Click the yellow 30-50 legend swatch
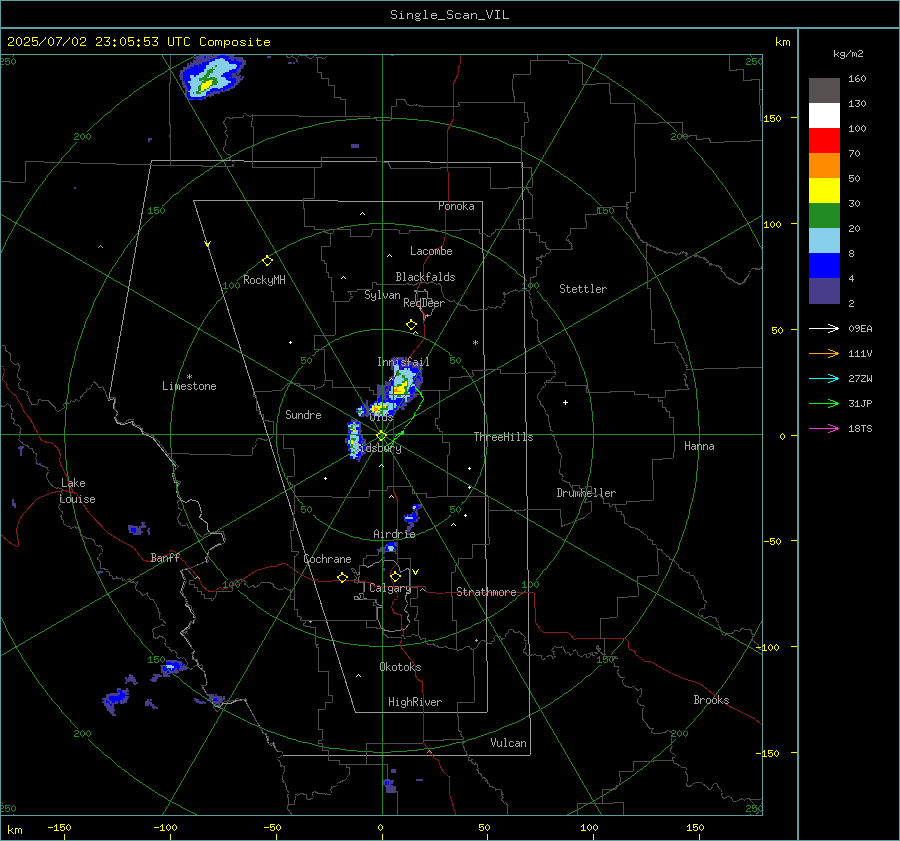Screen dimensions: 900x841 point(824,191)
